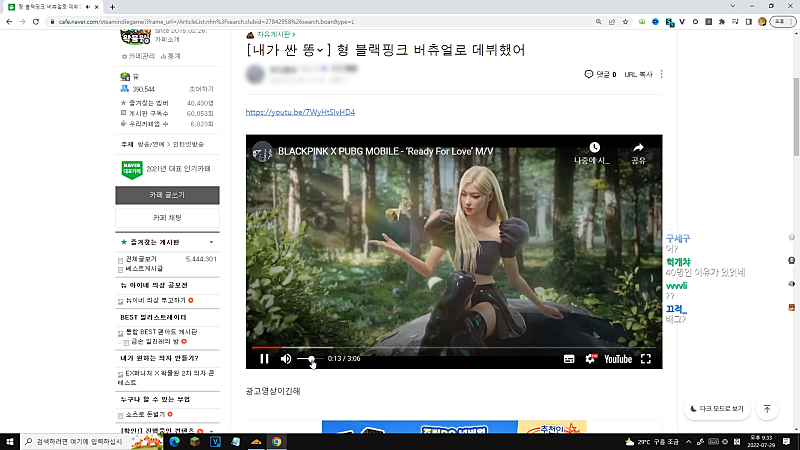Viewport: 800px width, 450px height.
Task: Open the 전체글보기 board
Action: [x=143, y=258]
